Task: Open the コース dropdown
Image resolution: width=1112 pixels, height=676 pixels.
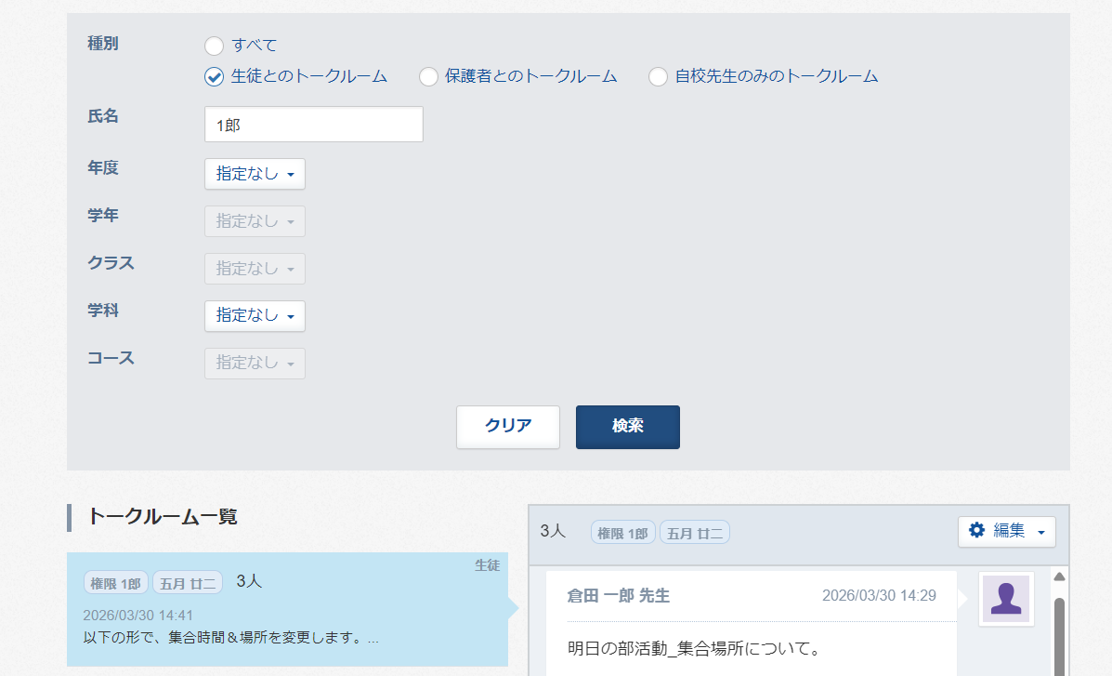Action: pos(255,363)
